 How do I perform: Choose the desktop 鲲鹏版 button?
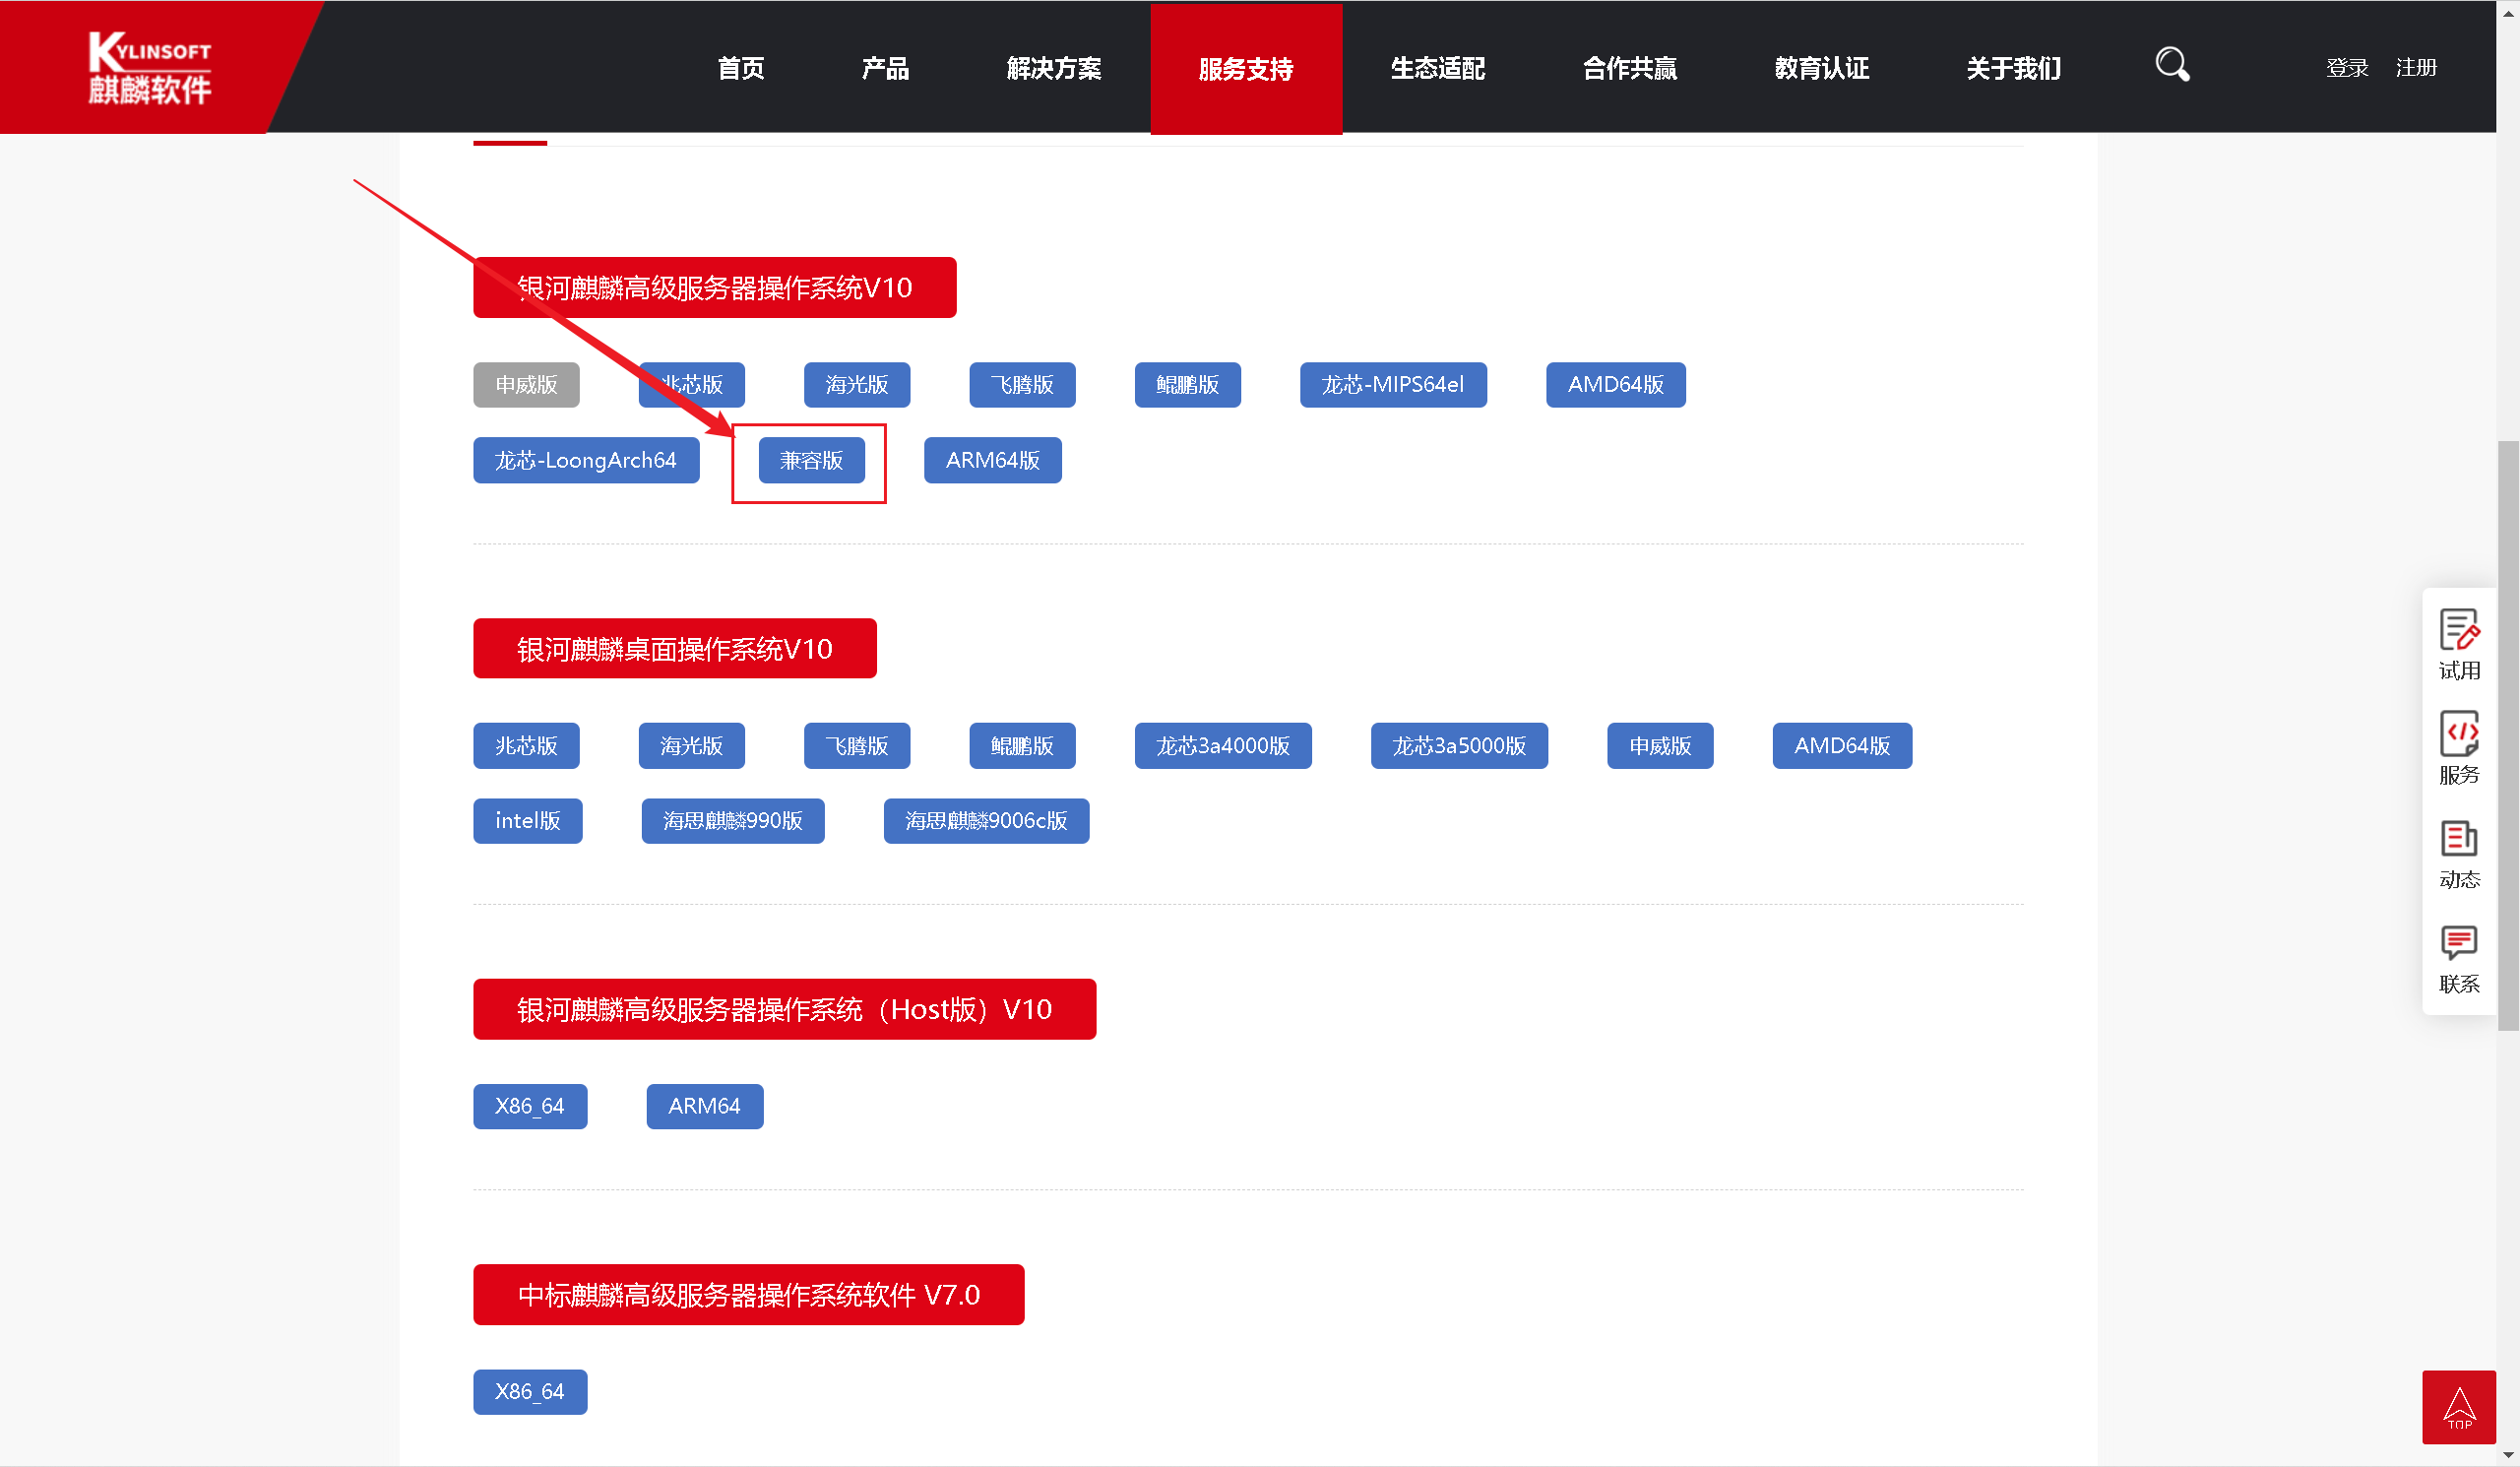pos(1022,746)
